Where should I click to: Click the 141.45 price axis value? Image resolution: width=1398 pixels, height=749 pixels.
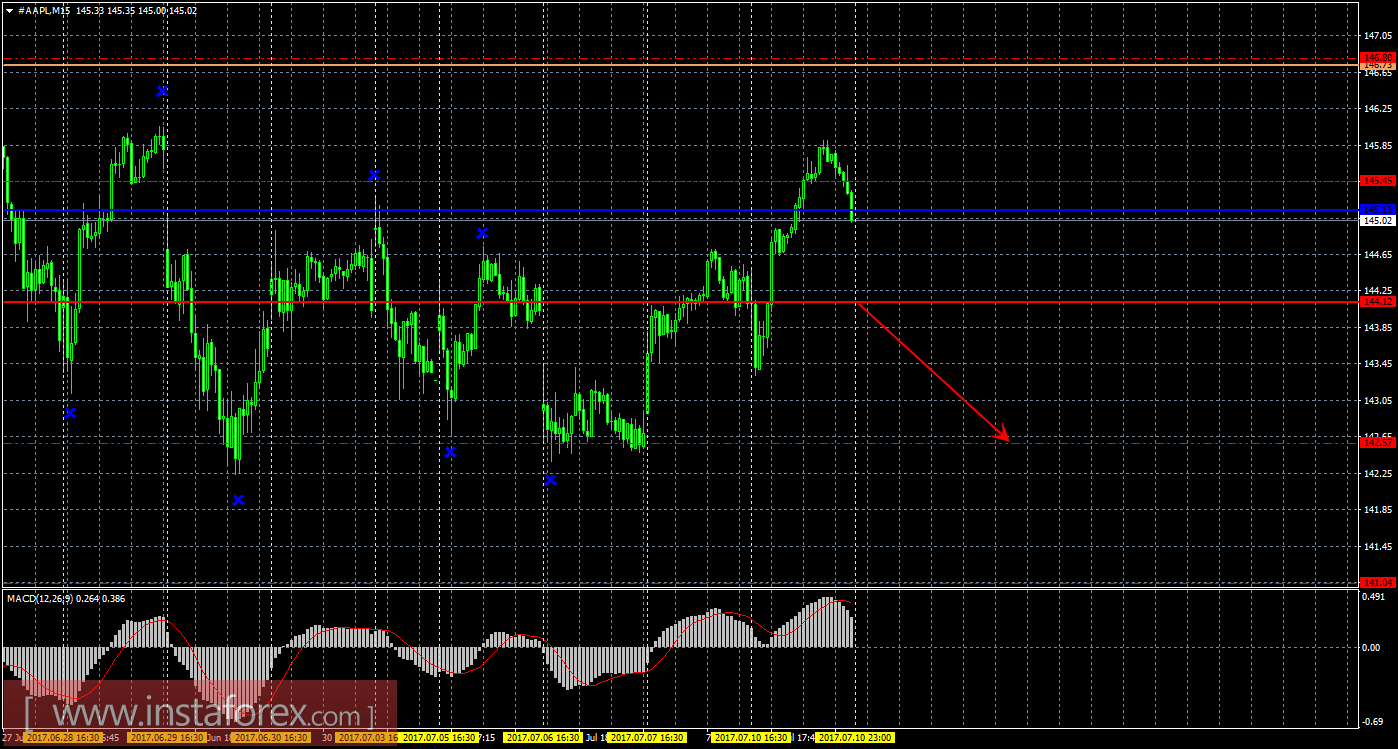(x=1377, y=547)
